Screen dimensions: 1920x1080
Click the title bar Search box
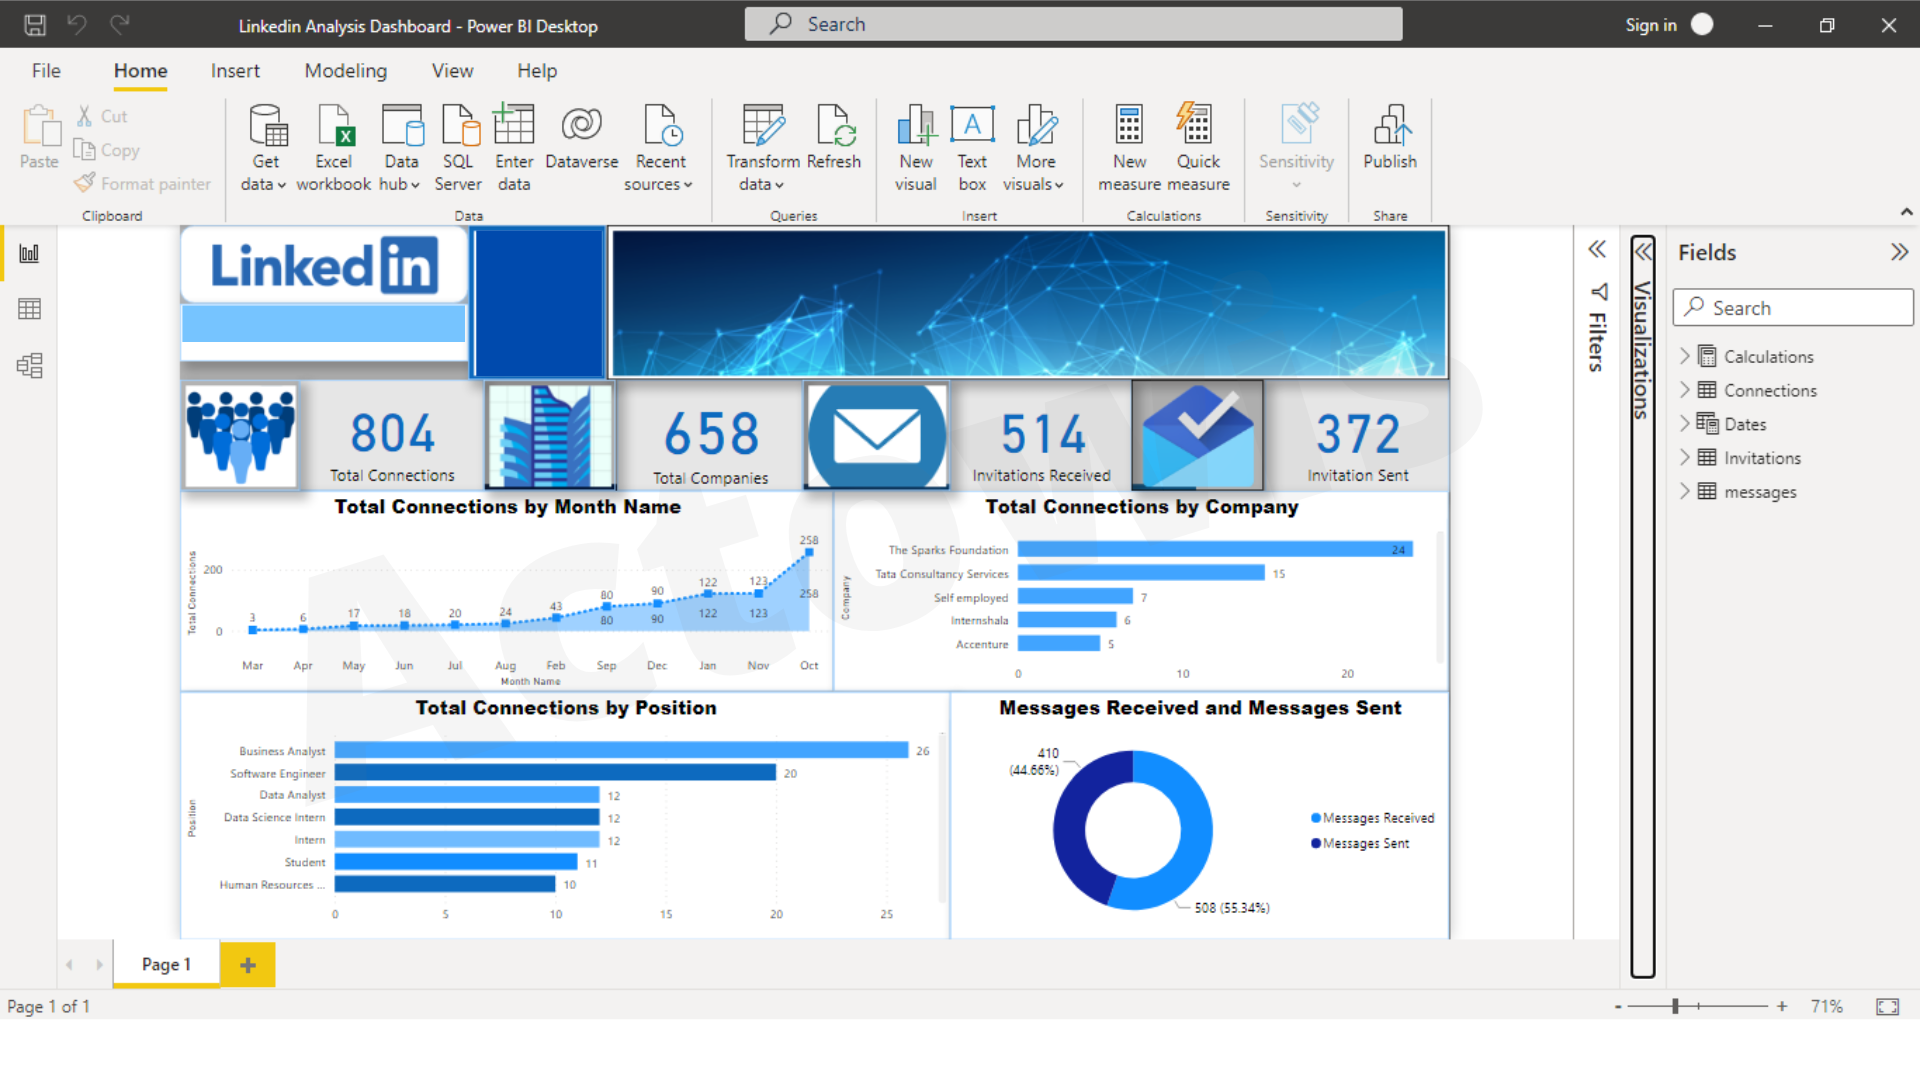click(1073, 24)
